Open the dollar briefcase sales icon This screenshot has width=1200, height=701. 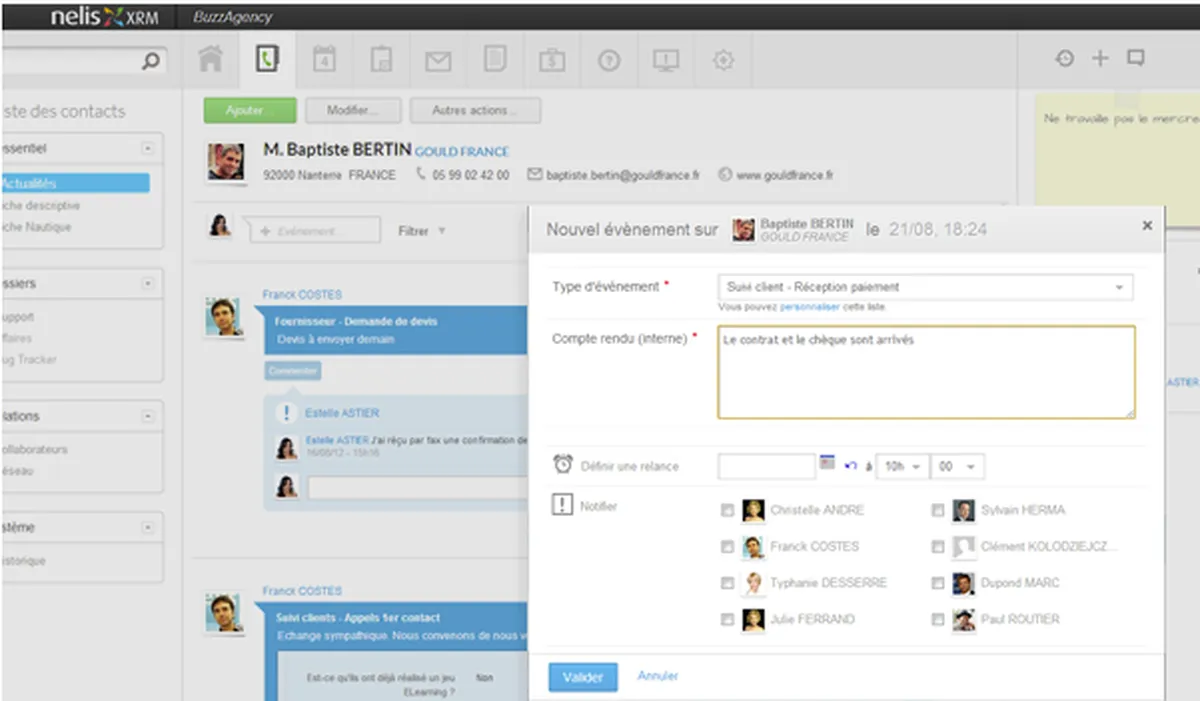click(552, 59)
